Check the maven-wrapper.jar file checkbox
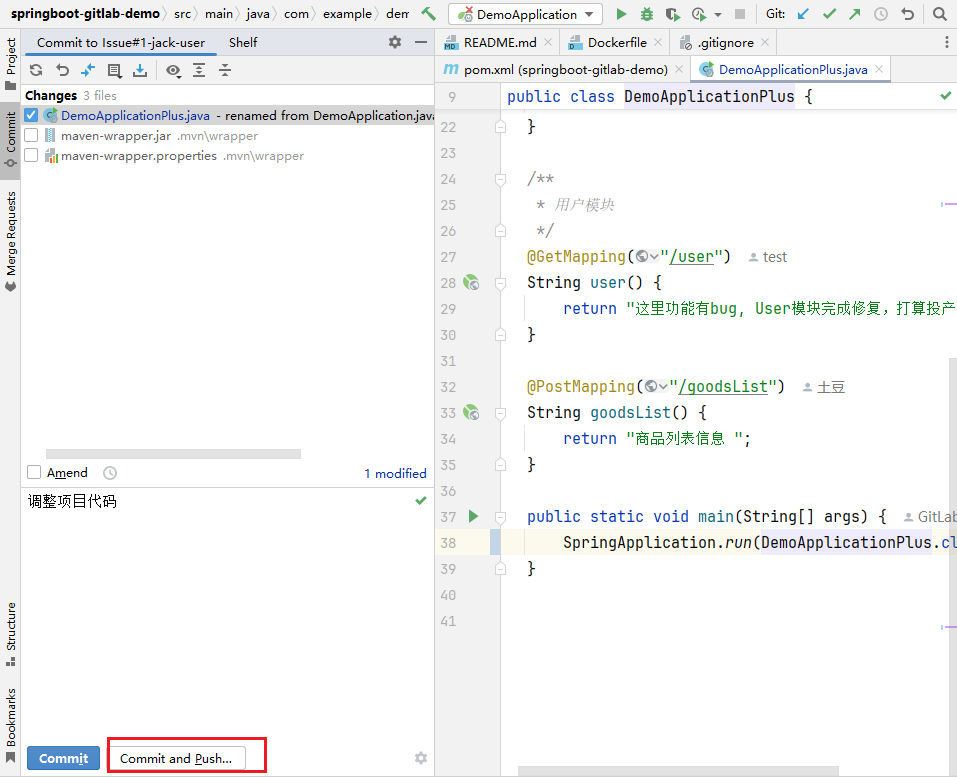957x777 pixels. [x=31, y=135]
